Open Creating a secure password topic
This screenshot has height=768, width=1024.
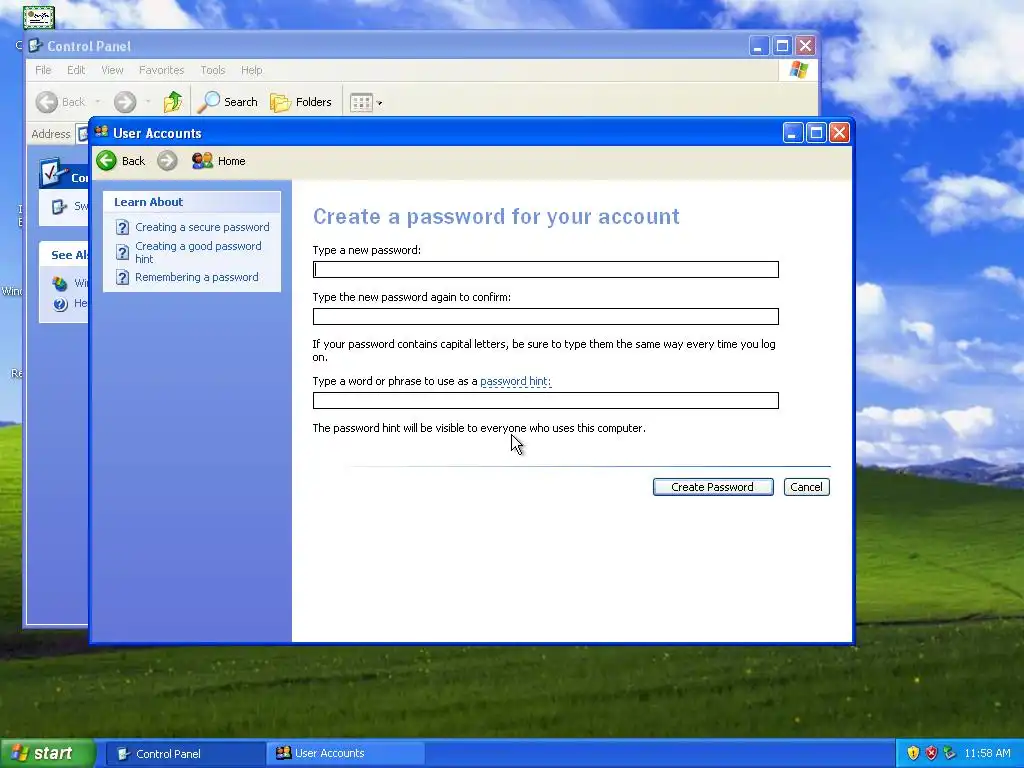tap(202, 227)
